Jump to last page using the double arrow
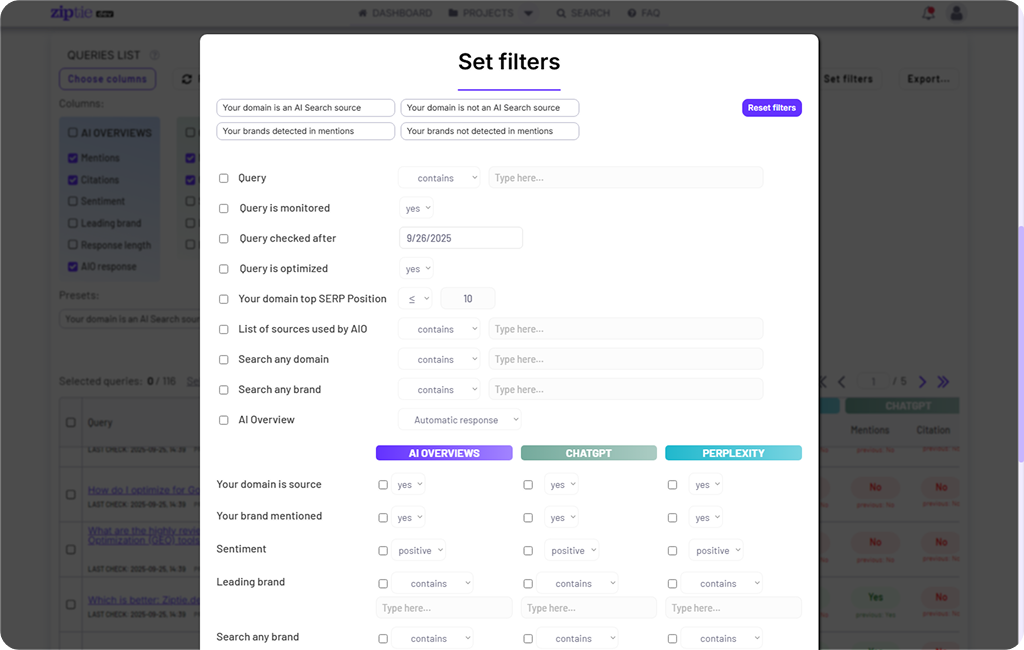 (x=943, y=382)
